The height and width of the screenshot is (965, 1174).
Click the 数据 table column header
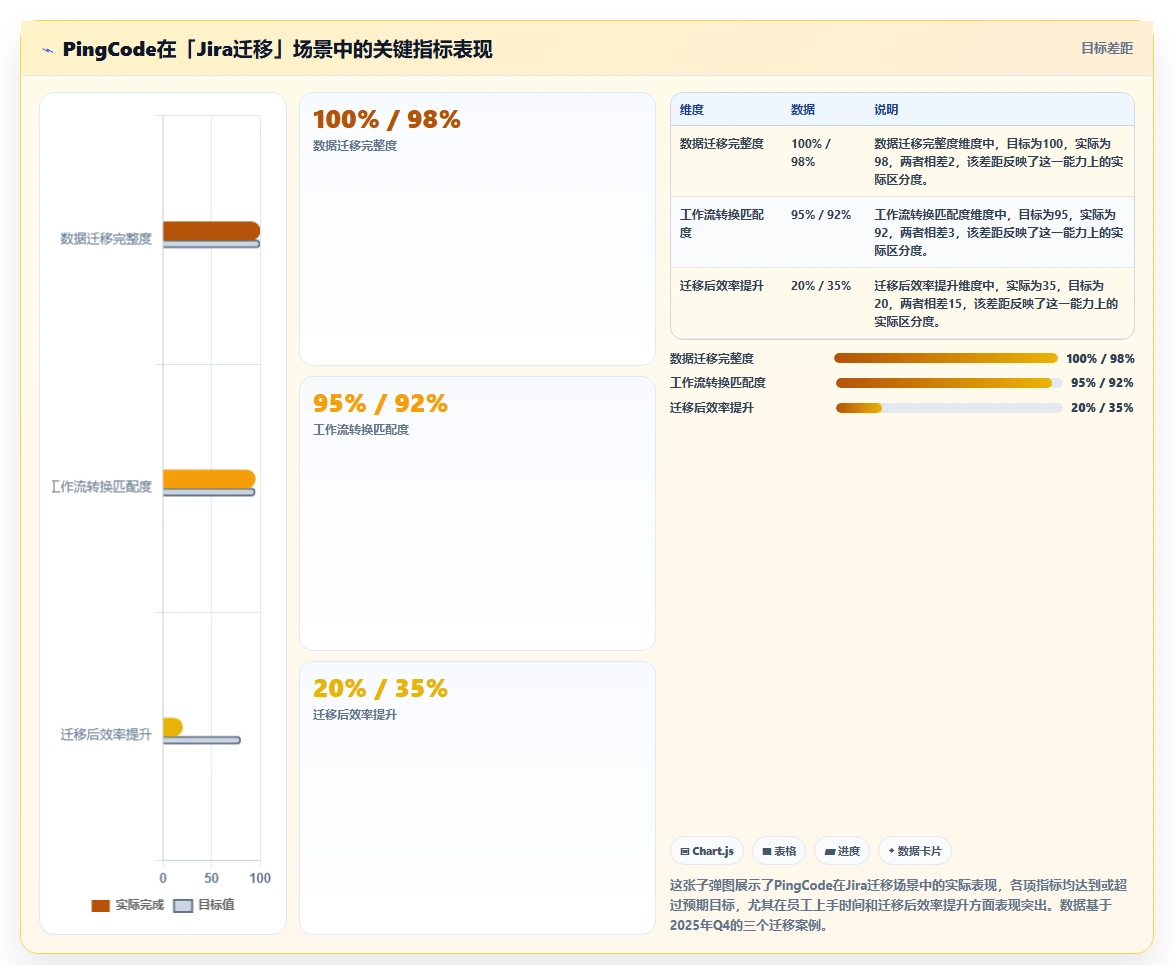click(x=803, y=110)
